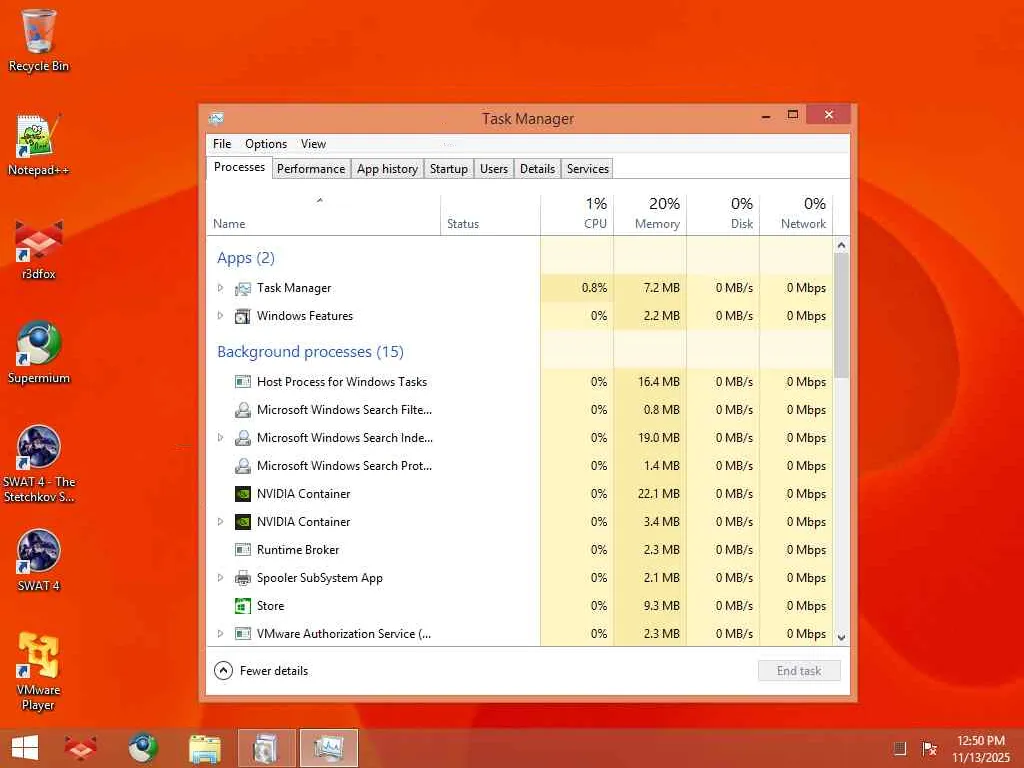Expand Microsoft Windows Search Indexer row
Screen dimensions: 1024x768
(220, 438)
